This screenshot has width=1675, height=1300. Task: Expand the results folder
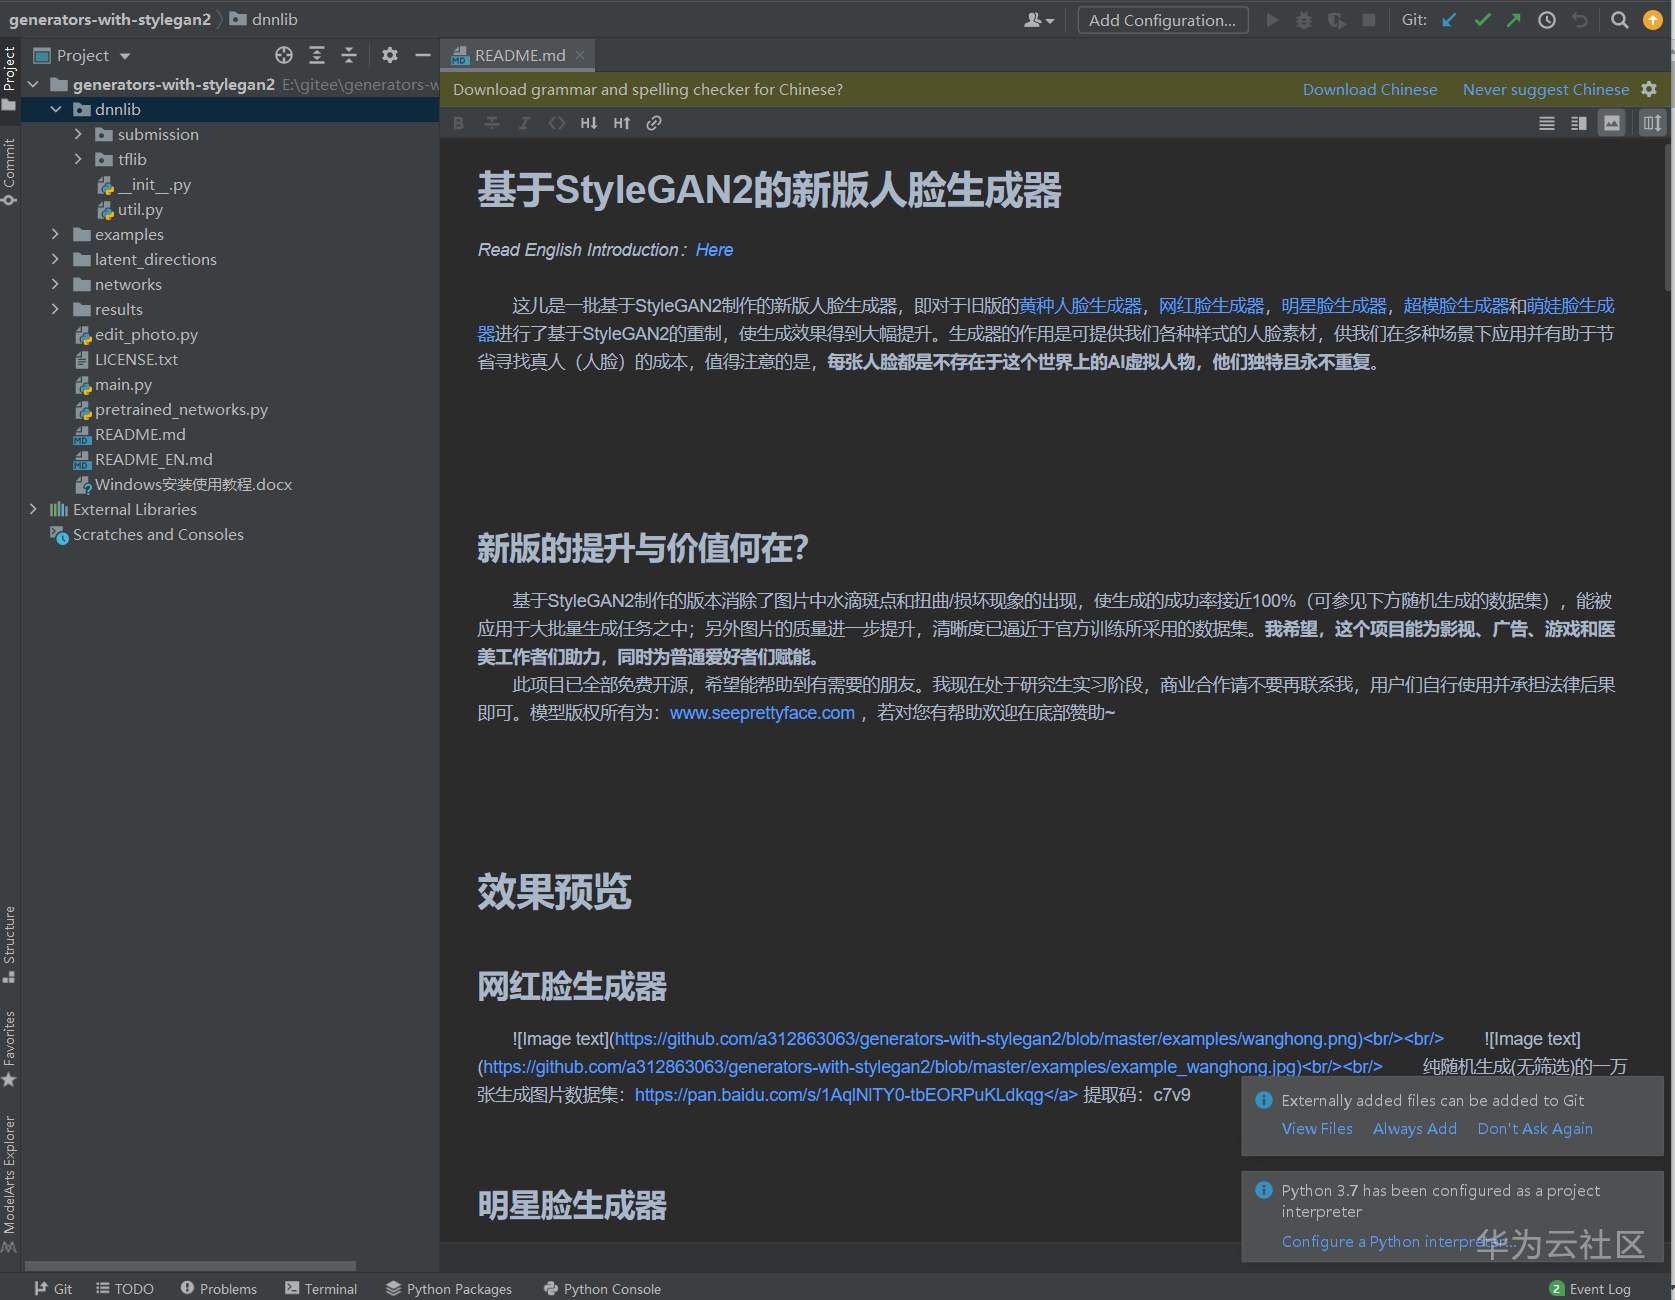[x=56, y=309]
